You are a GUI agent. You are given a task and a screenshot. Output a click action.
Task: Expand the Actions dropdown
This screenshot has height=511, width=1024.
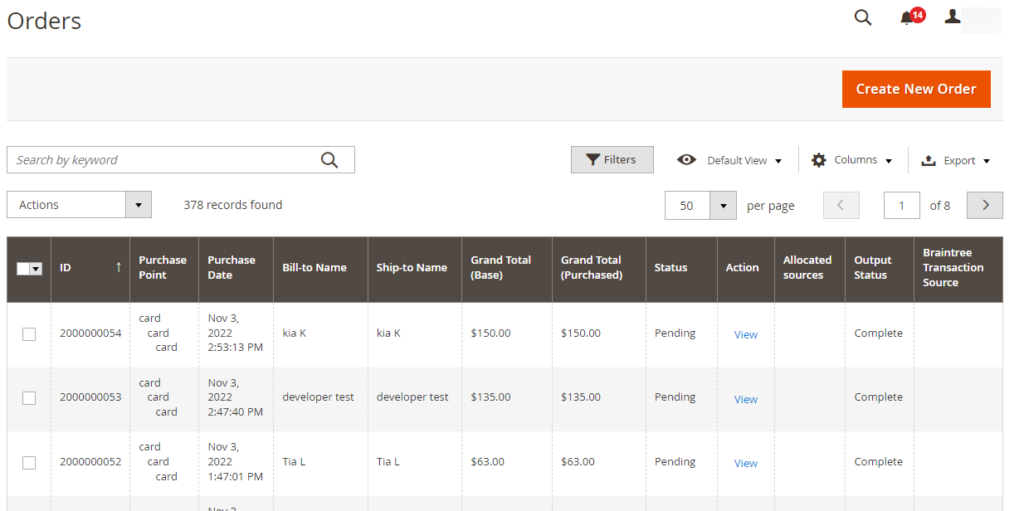(138, 205)
